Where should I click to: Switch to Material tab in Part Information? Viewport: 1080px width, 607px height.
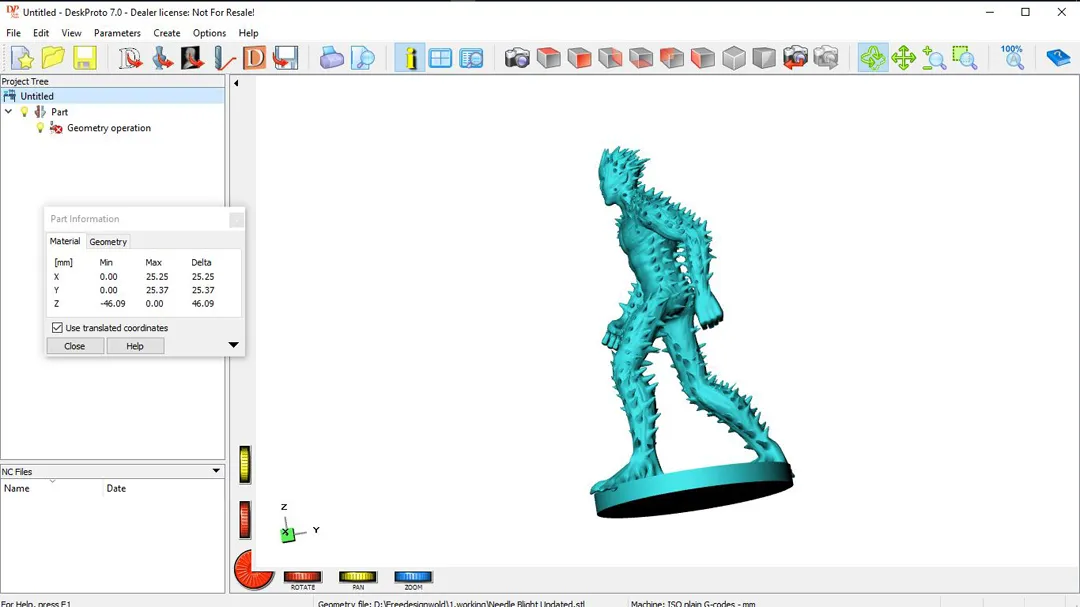(65, 241)
